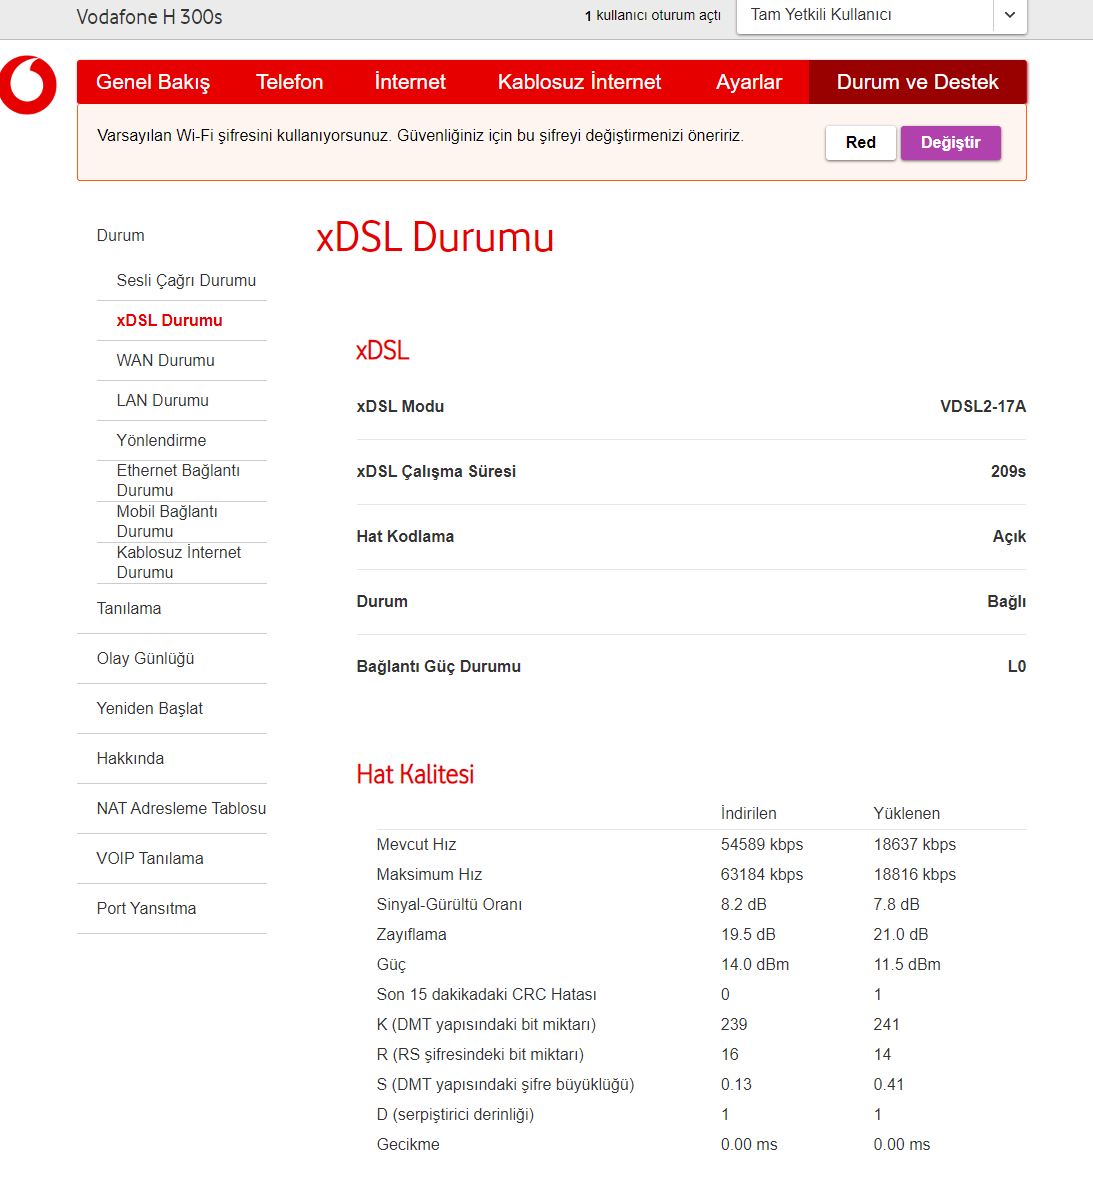Click the Vodafone logo icon
The width and height of the screenshot is (1093, 1183).
point(28,84)
